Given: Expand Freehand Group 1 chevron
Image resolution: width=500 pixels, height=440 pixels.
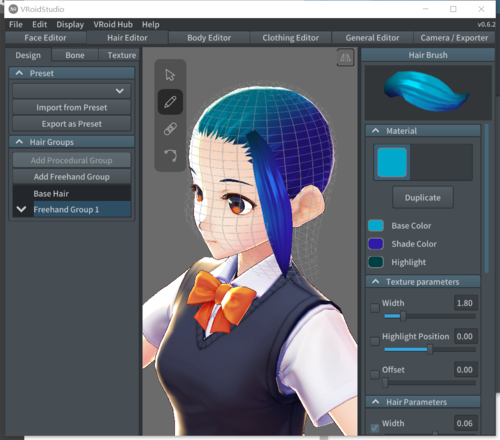Looking at the screenshot, I should coord(21,209).
